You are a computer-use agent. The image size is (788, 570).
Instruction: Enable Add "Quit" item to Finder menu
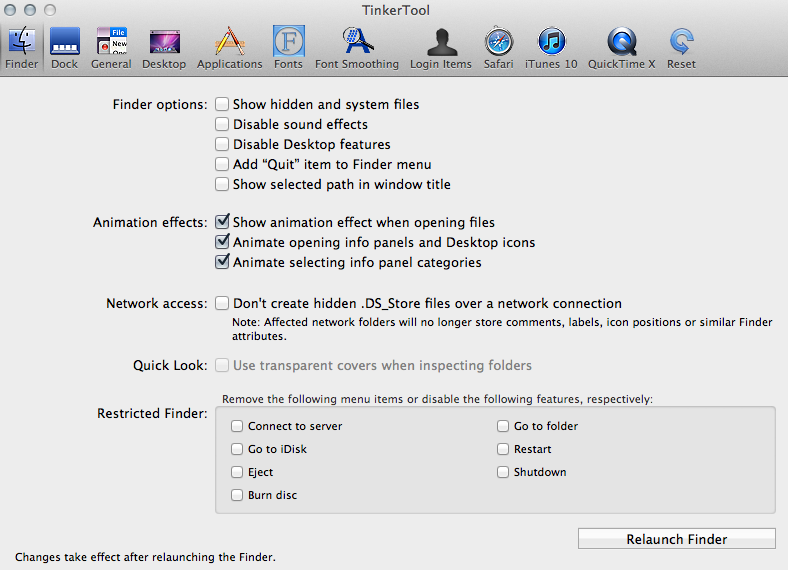pos(222,164)
